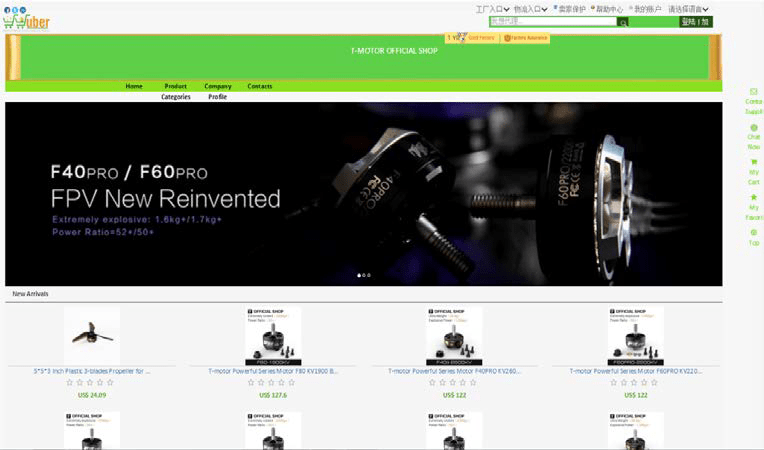Open My Cart shopping cart icon
Screen dimensions: 764x450
(x=753, y=162)
